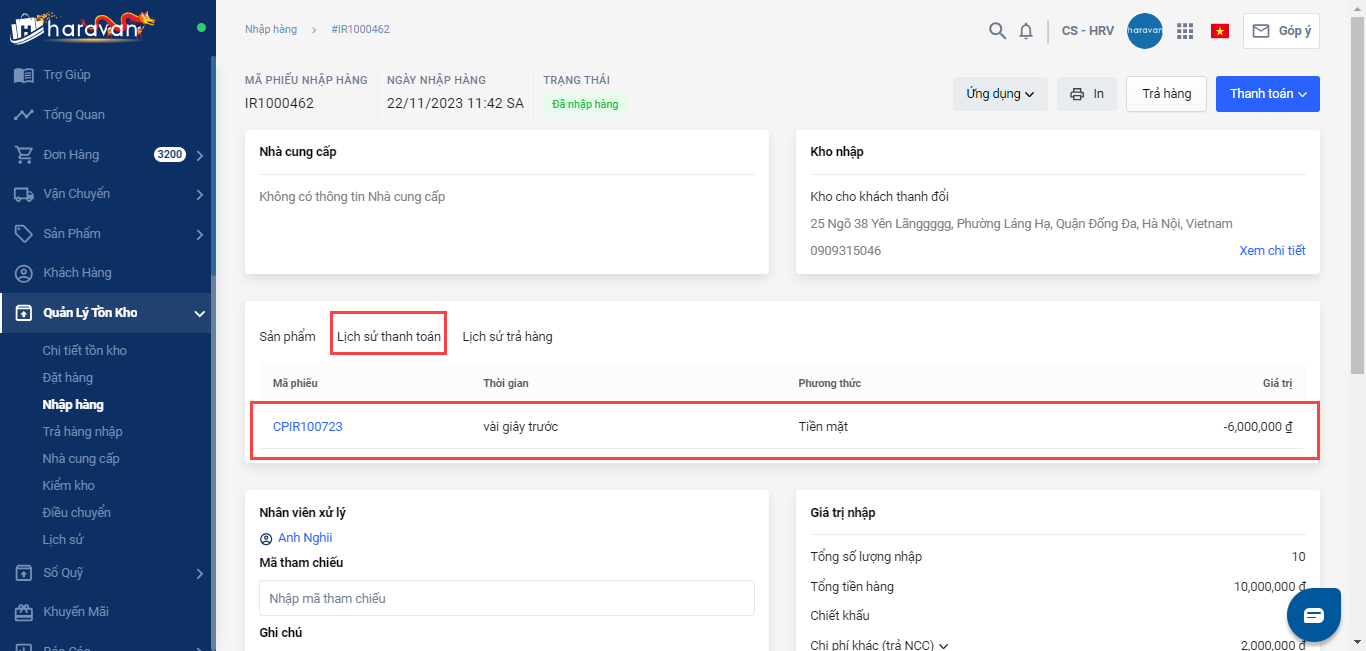Open the apps grid icon
Viewport: 1366px width, 651px height.
click(1185, 31)
